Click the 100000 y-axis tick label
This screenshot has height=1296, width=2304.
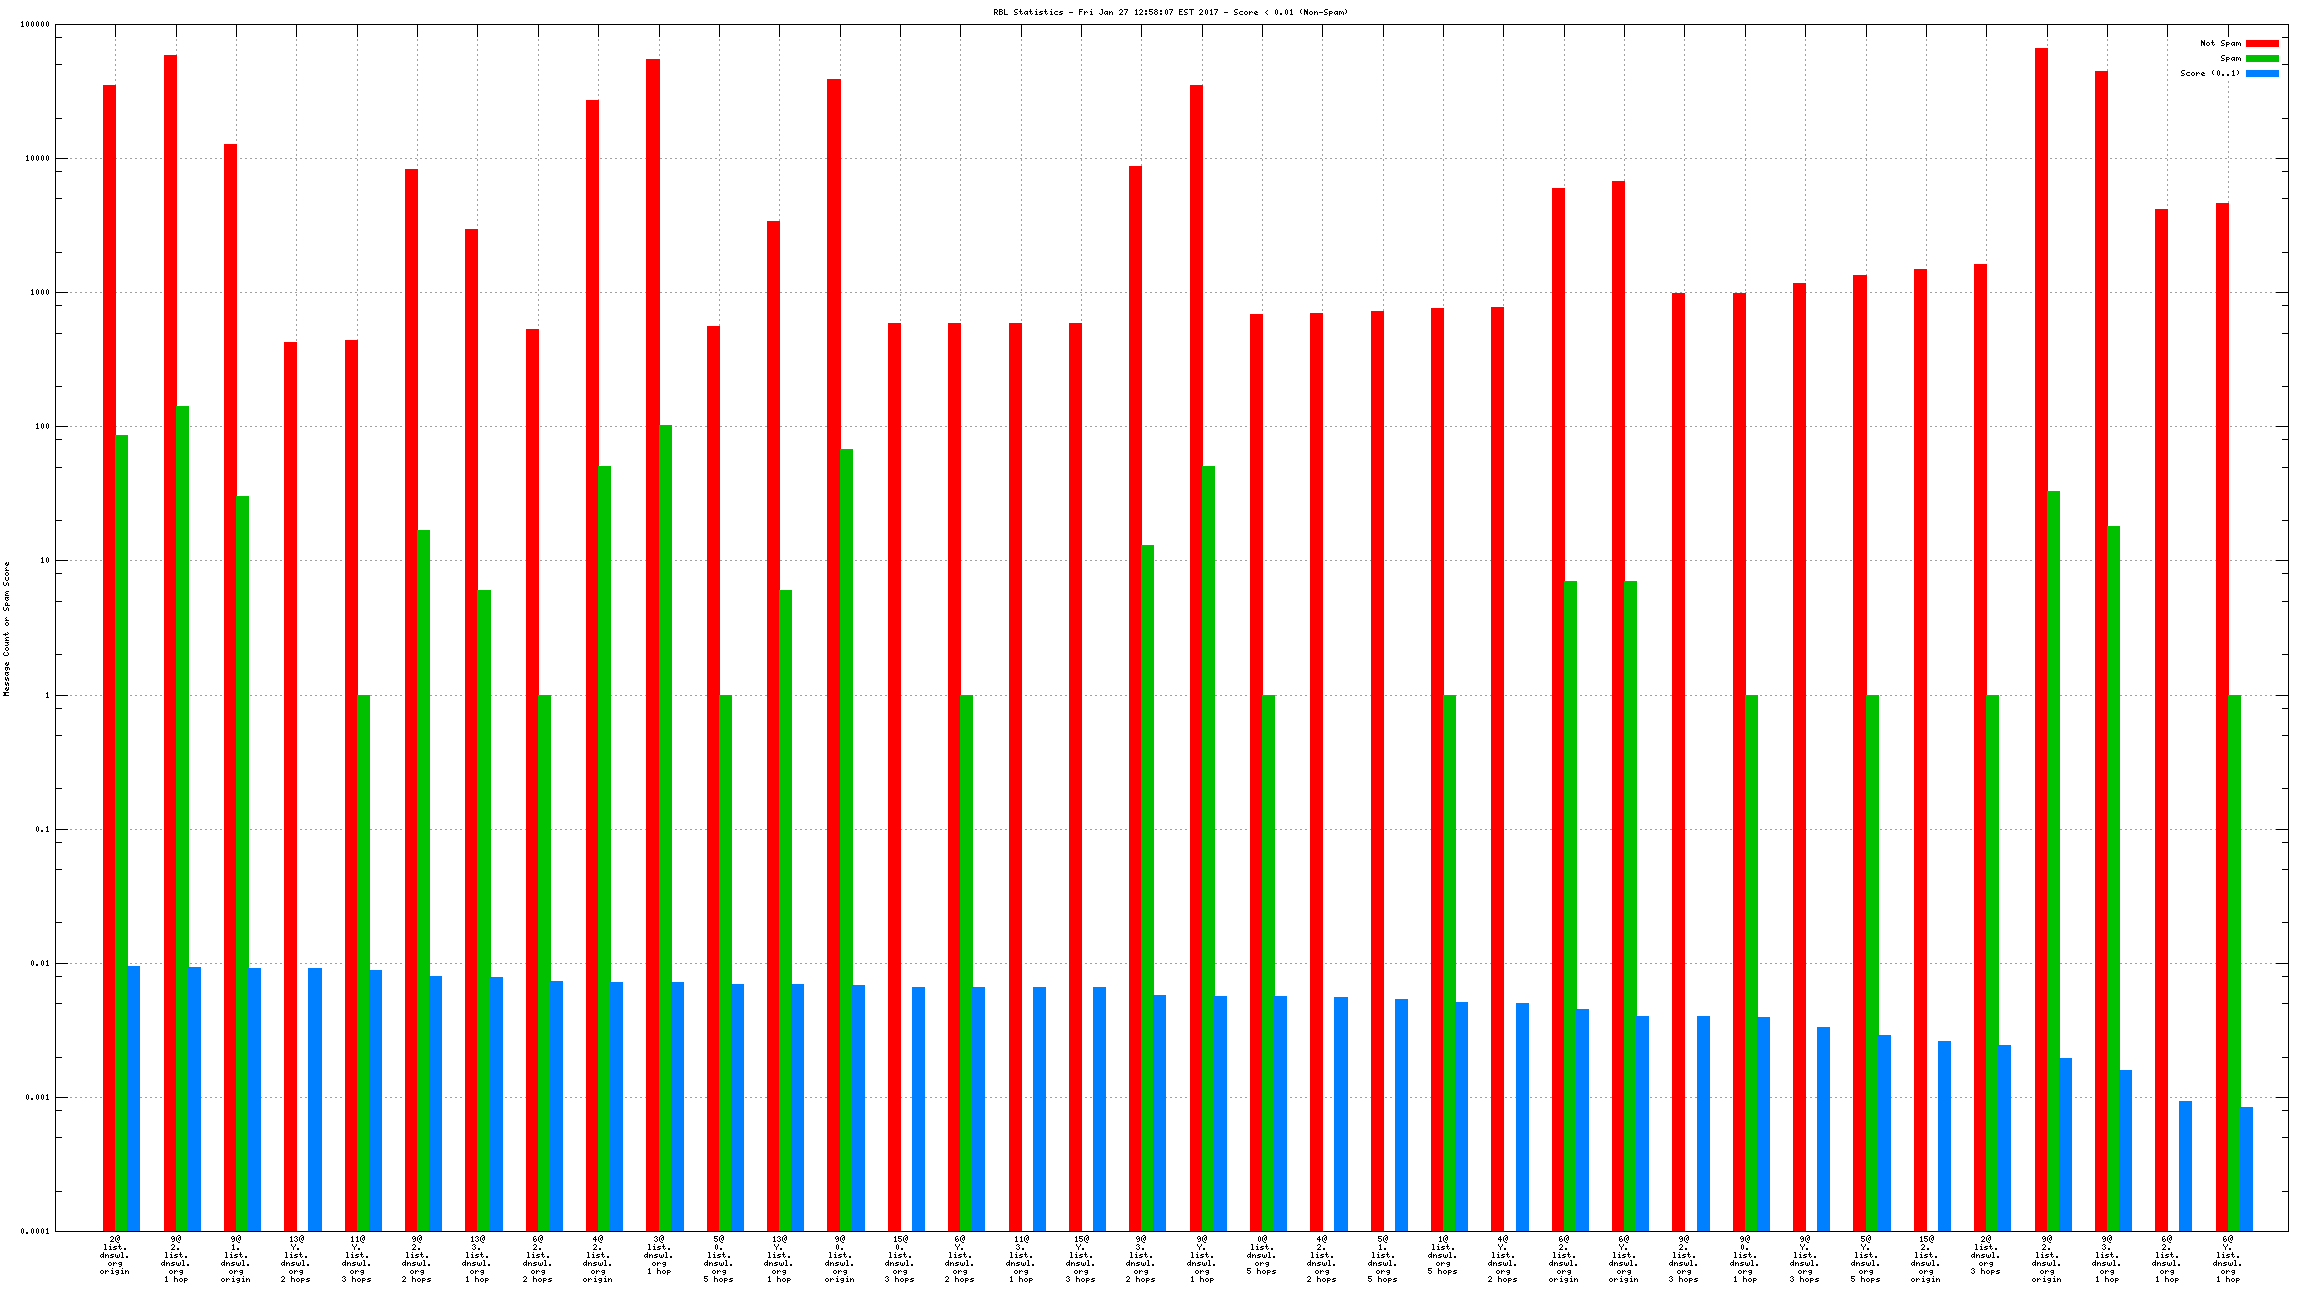pos(35,24)
